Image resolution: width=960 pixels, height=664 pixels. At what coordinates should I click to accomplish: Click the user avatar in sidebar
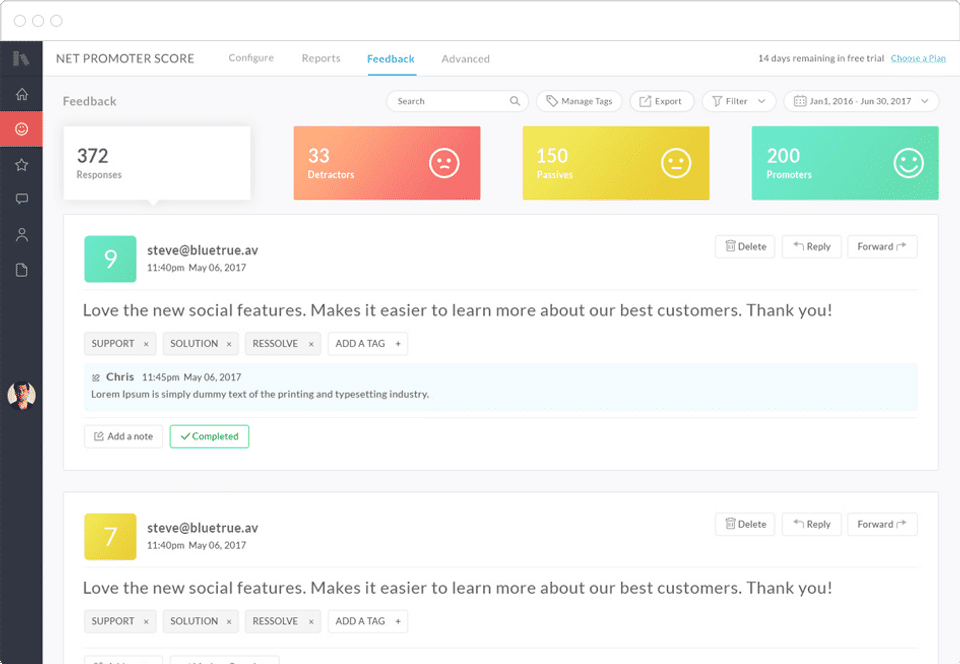pos(21,396)
